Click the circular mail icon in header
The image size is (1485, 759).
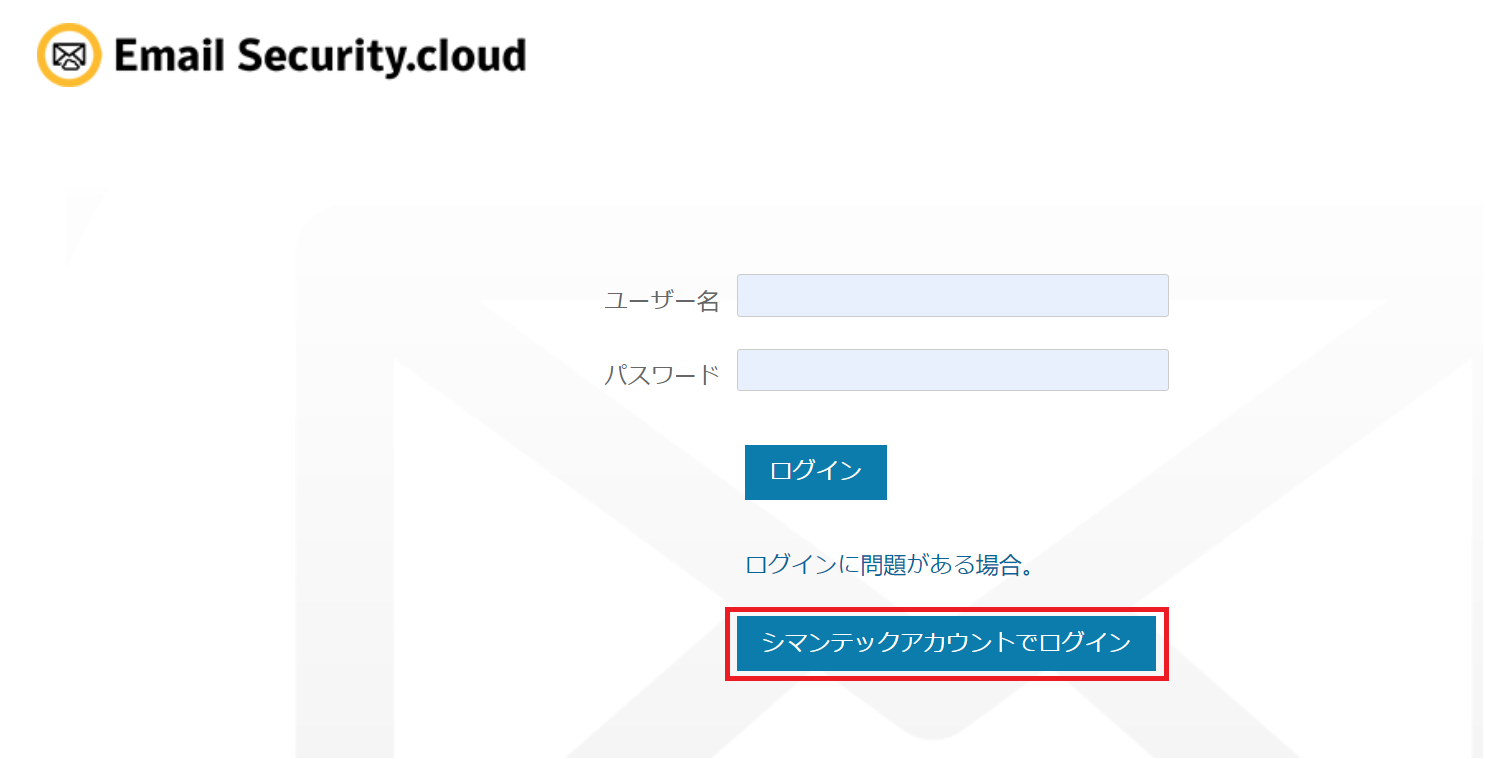[x=69, y=55]
